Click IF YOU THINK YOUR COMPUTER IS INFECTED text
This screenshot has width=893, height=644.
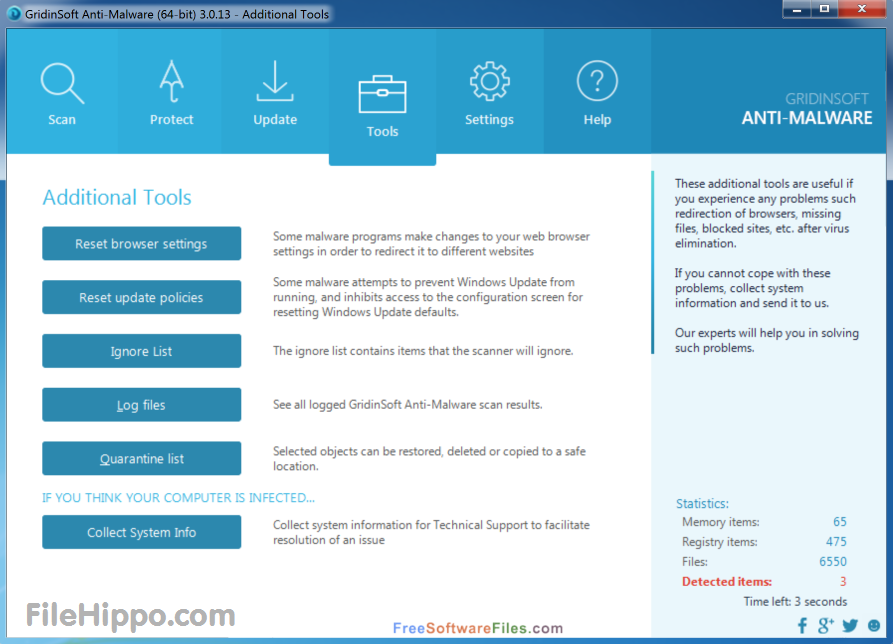[178, 498]
